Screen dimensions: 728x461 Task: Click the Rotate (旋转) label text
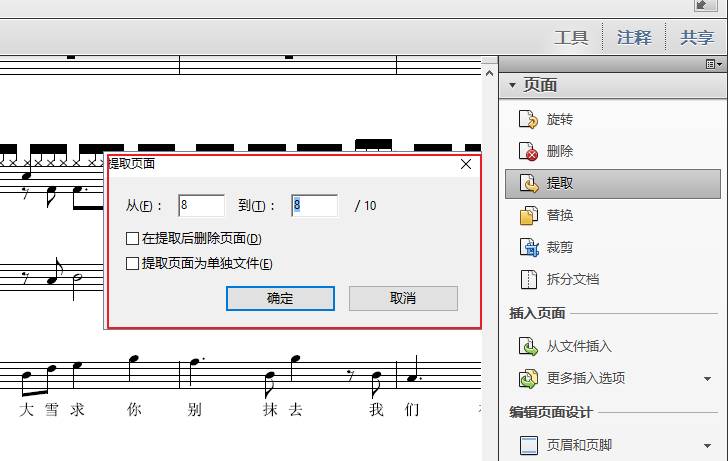[559, 119]
